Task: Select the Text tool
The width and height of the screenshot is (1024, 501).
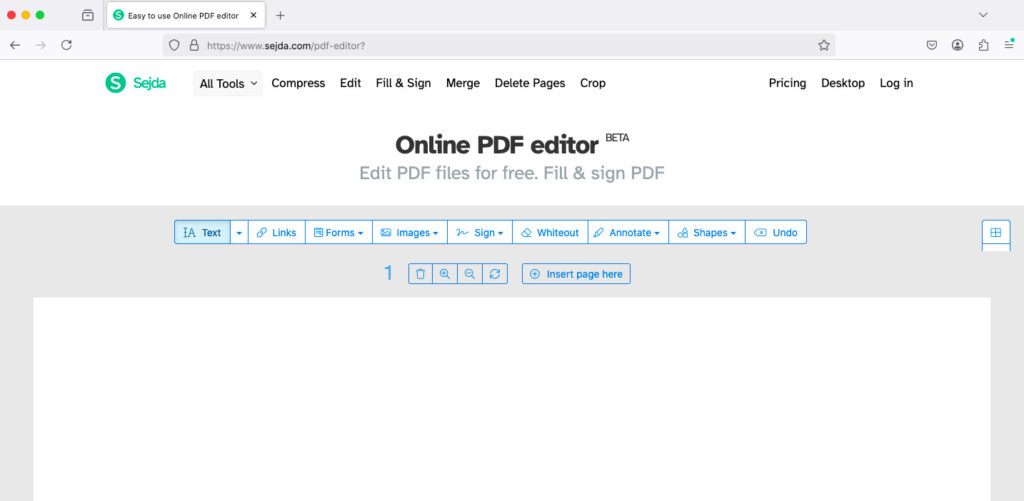Action: [x=202, y=232]
